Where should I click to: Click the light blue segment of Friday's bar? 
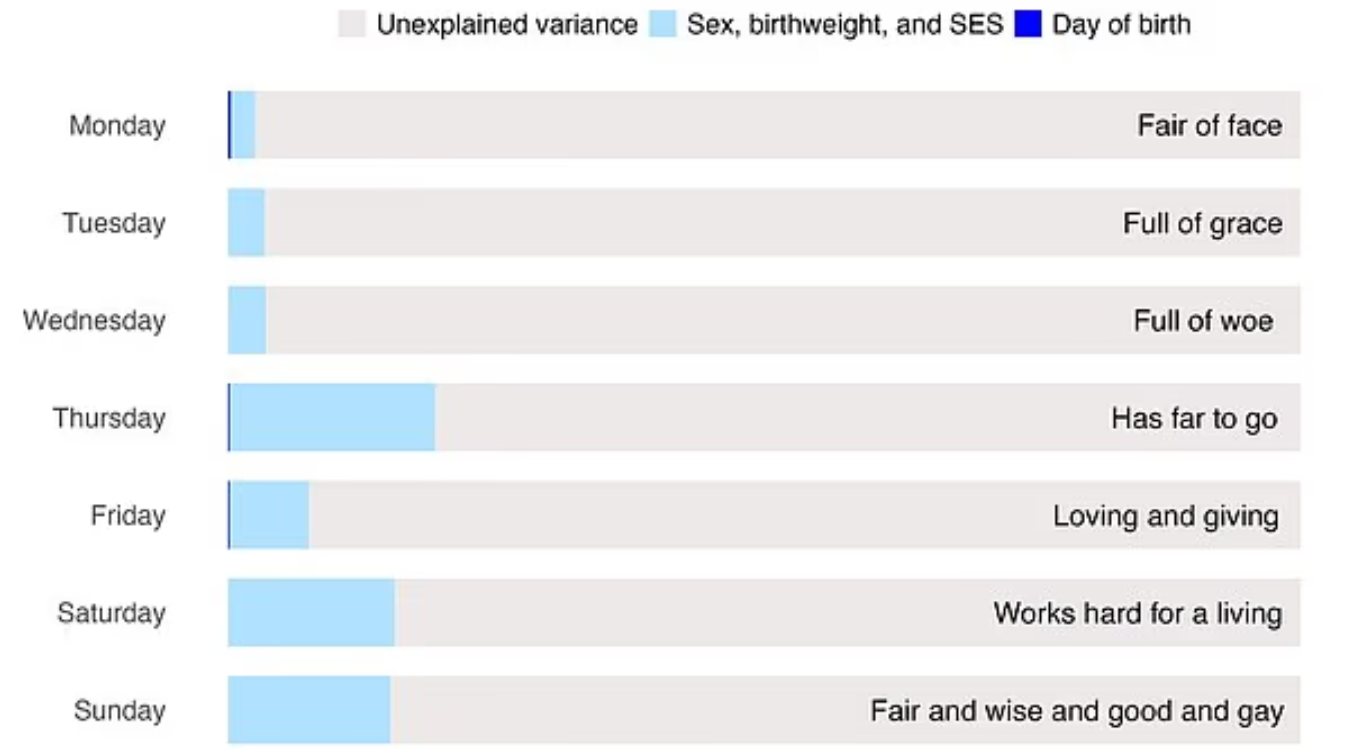pos(269,516)
